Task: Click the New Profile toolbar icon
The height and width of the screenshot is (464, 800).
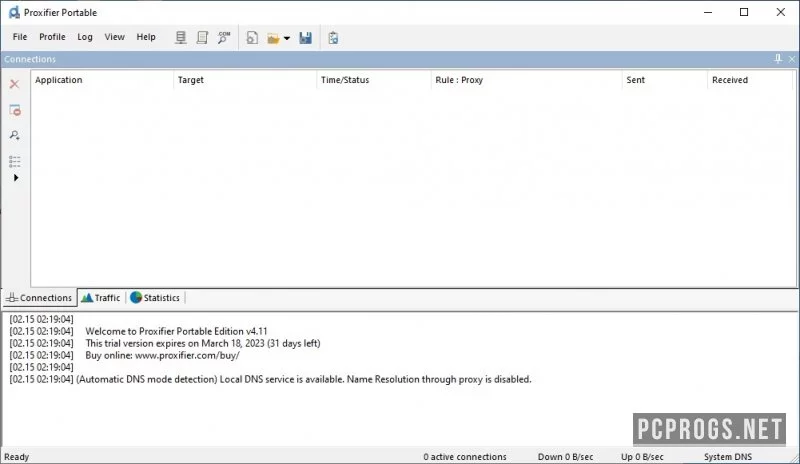Action: (252, 38)
